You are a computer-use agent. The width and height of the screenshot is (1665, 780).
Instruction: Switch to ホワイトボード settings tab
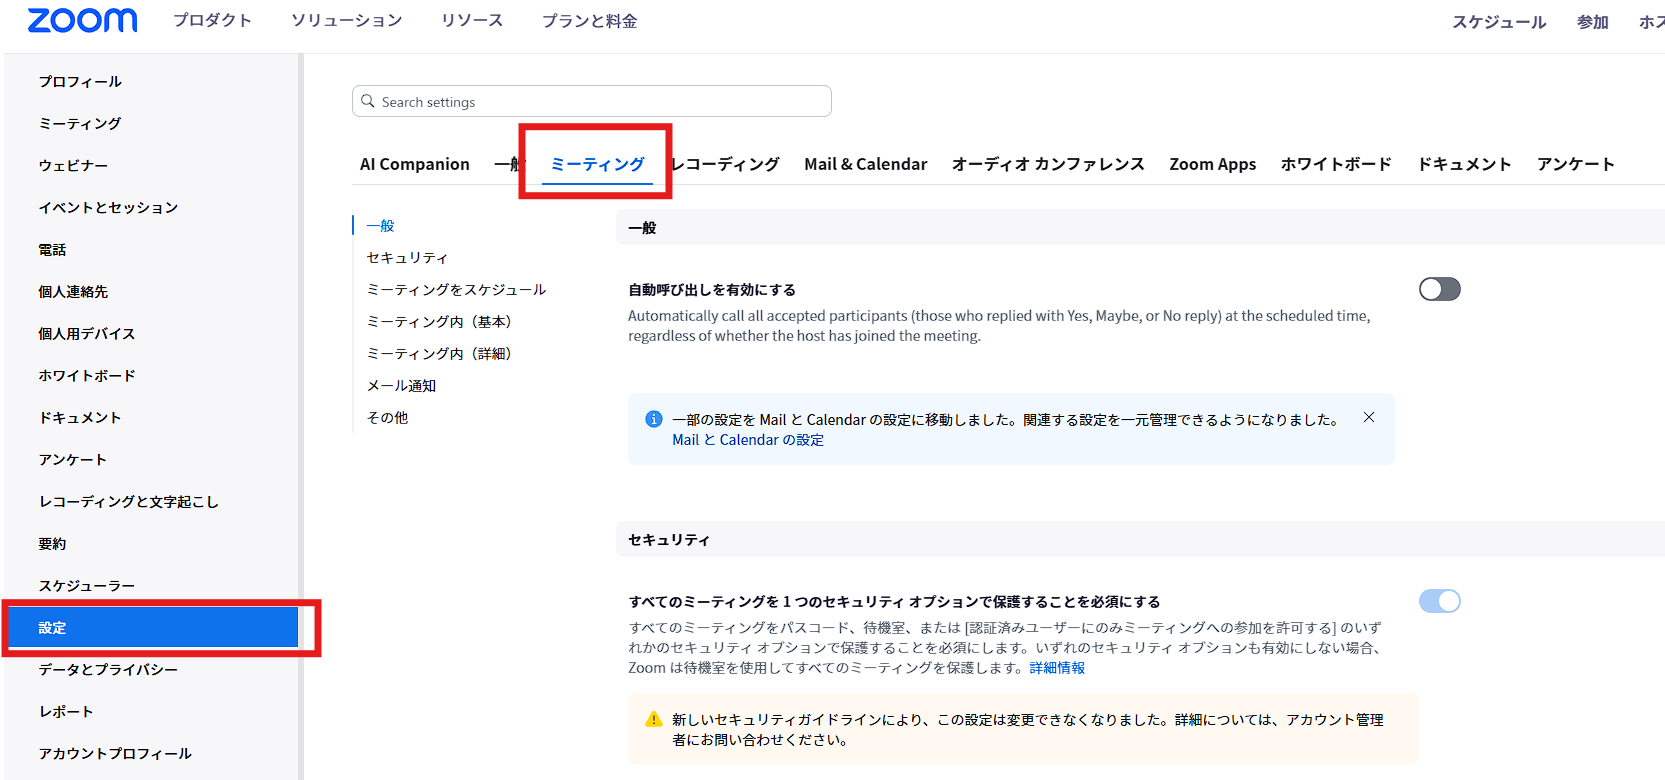coord(1336,164)
